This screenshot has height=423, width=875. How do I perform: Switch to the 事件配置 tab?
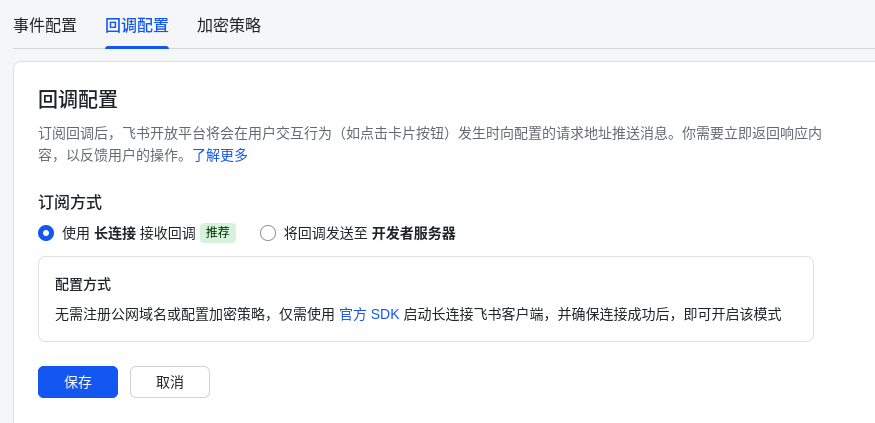tap(45, 25)
